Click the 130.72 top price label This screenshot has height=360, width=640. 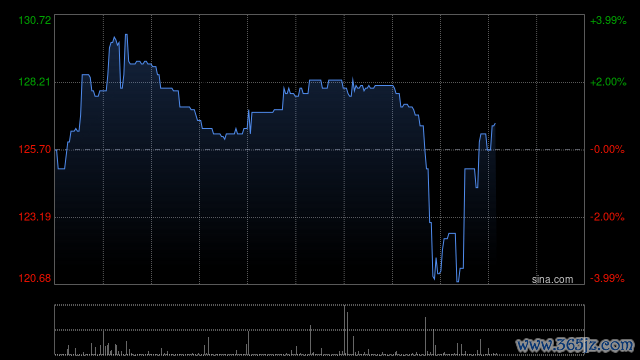point(35,20)
